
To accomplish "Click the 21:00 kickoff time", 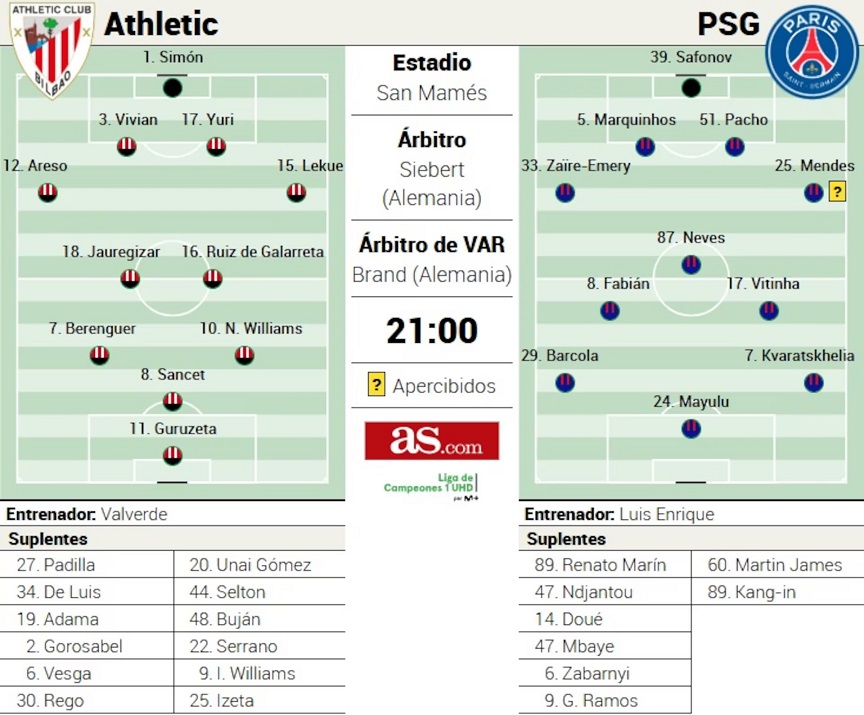I will 431,330.
